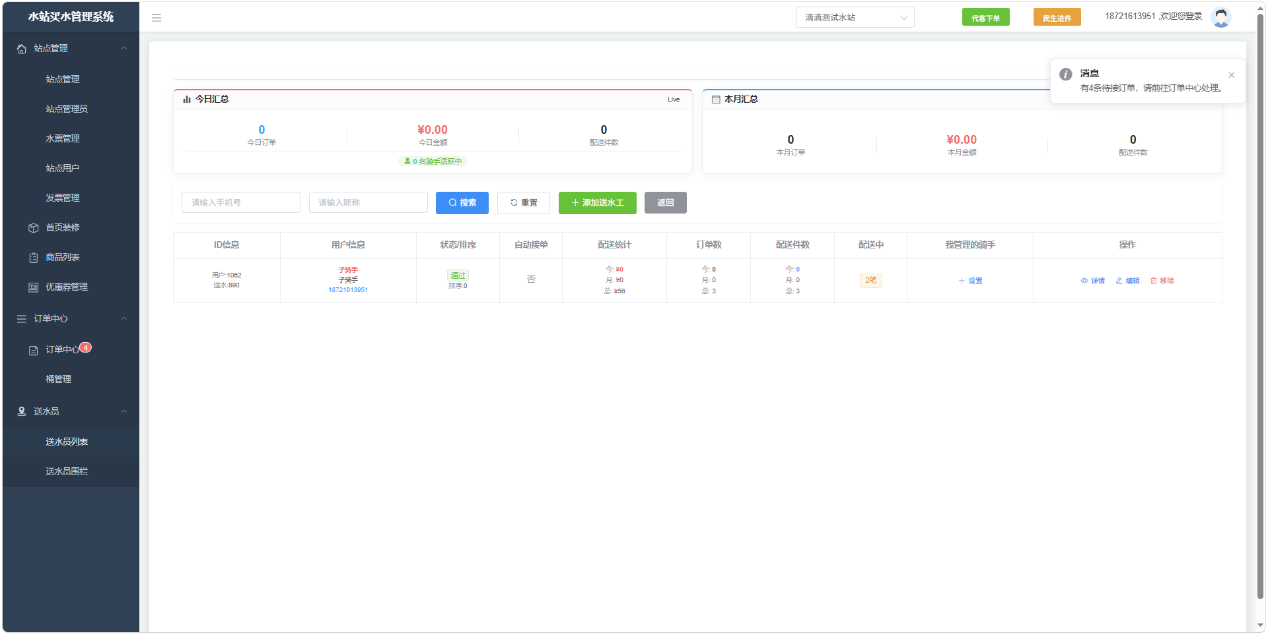Click the 商品列表 clipboard icon
Screen dimensions: 1268x634
[x=33, y=258]
